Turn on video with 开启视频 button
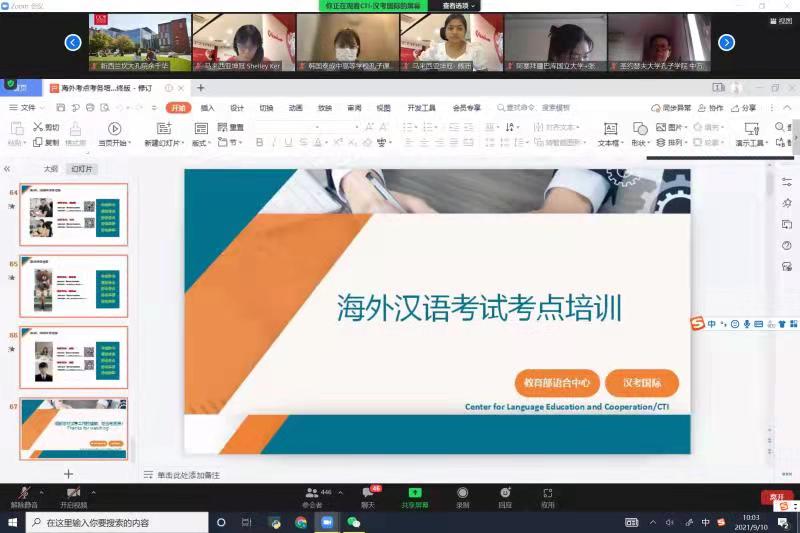This screenshot has width=800, height=533. pyautogui.click(x=72, y=494)
